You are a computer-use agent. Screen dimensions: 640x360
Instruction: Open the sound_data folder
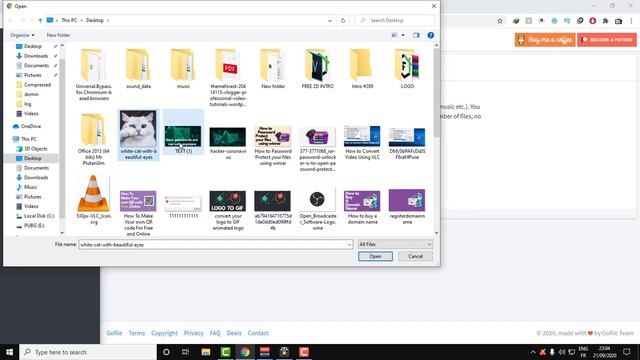[138, 68]
